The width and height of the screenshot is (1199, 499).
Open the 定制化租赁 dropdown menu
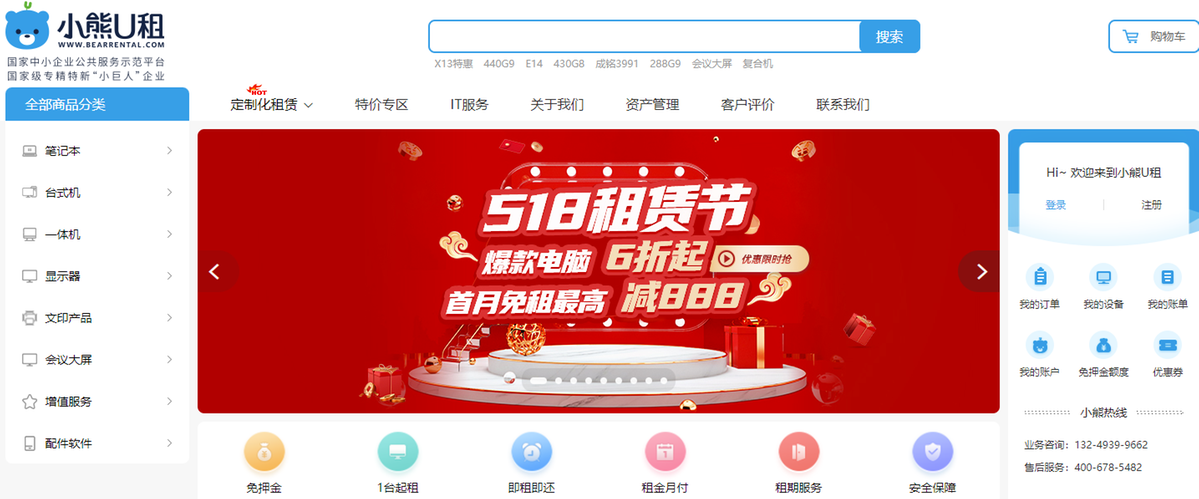click(x=271, y=105)
